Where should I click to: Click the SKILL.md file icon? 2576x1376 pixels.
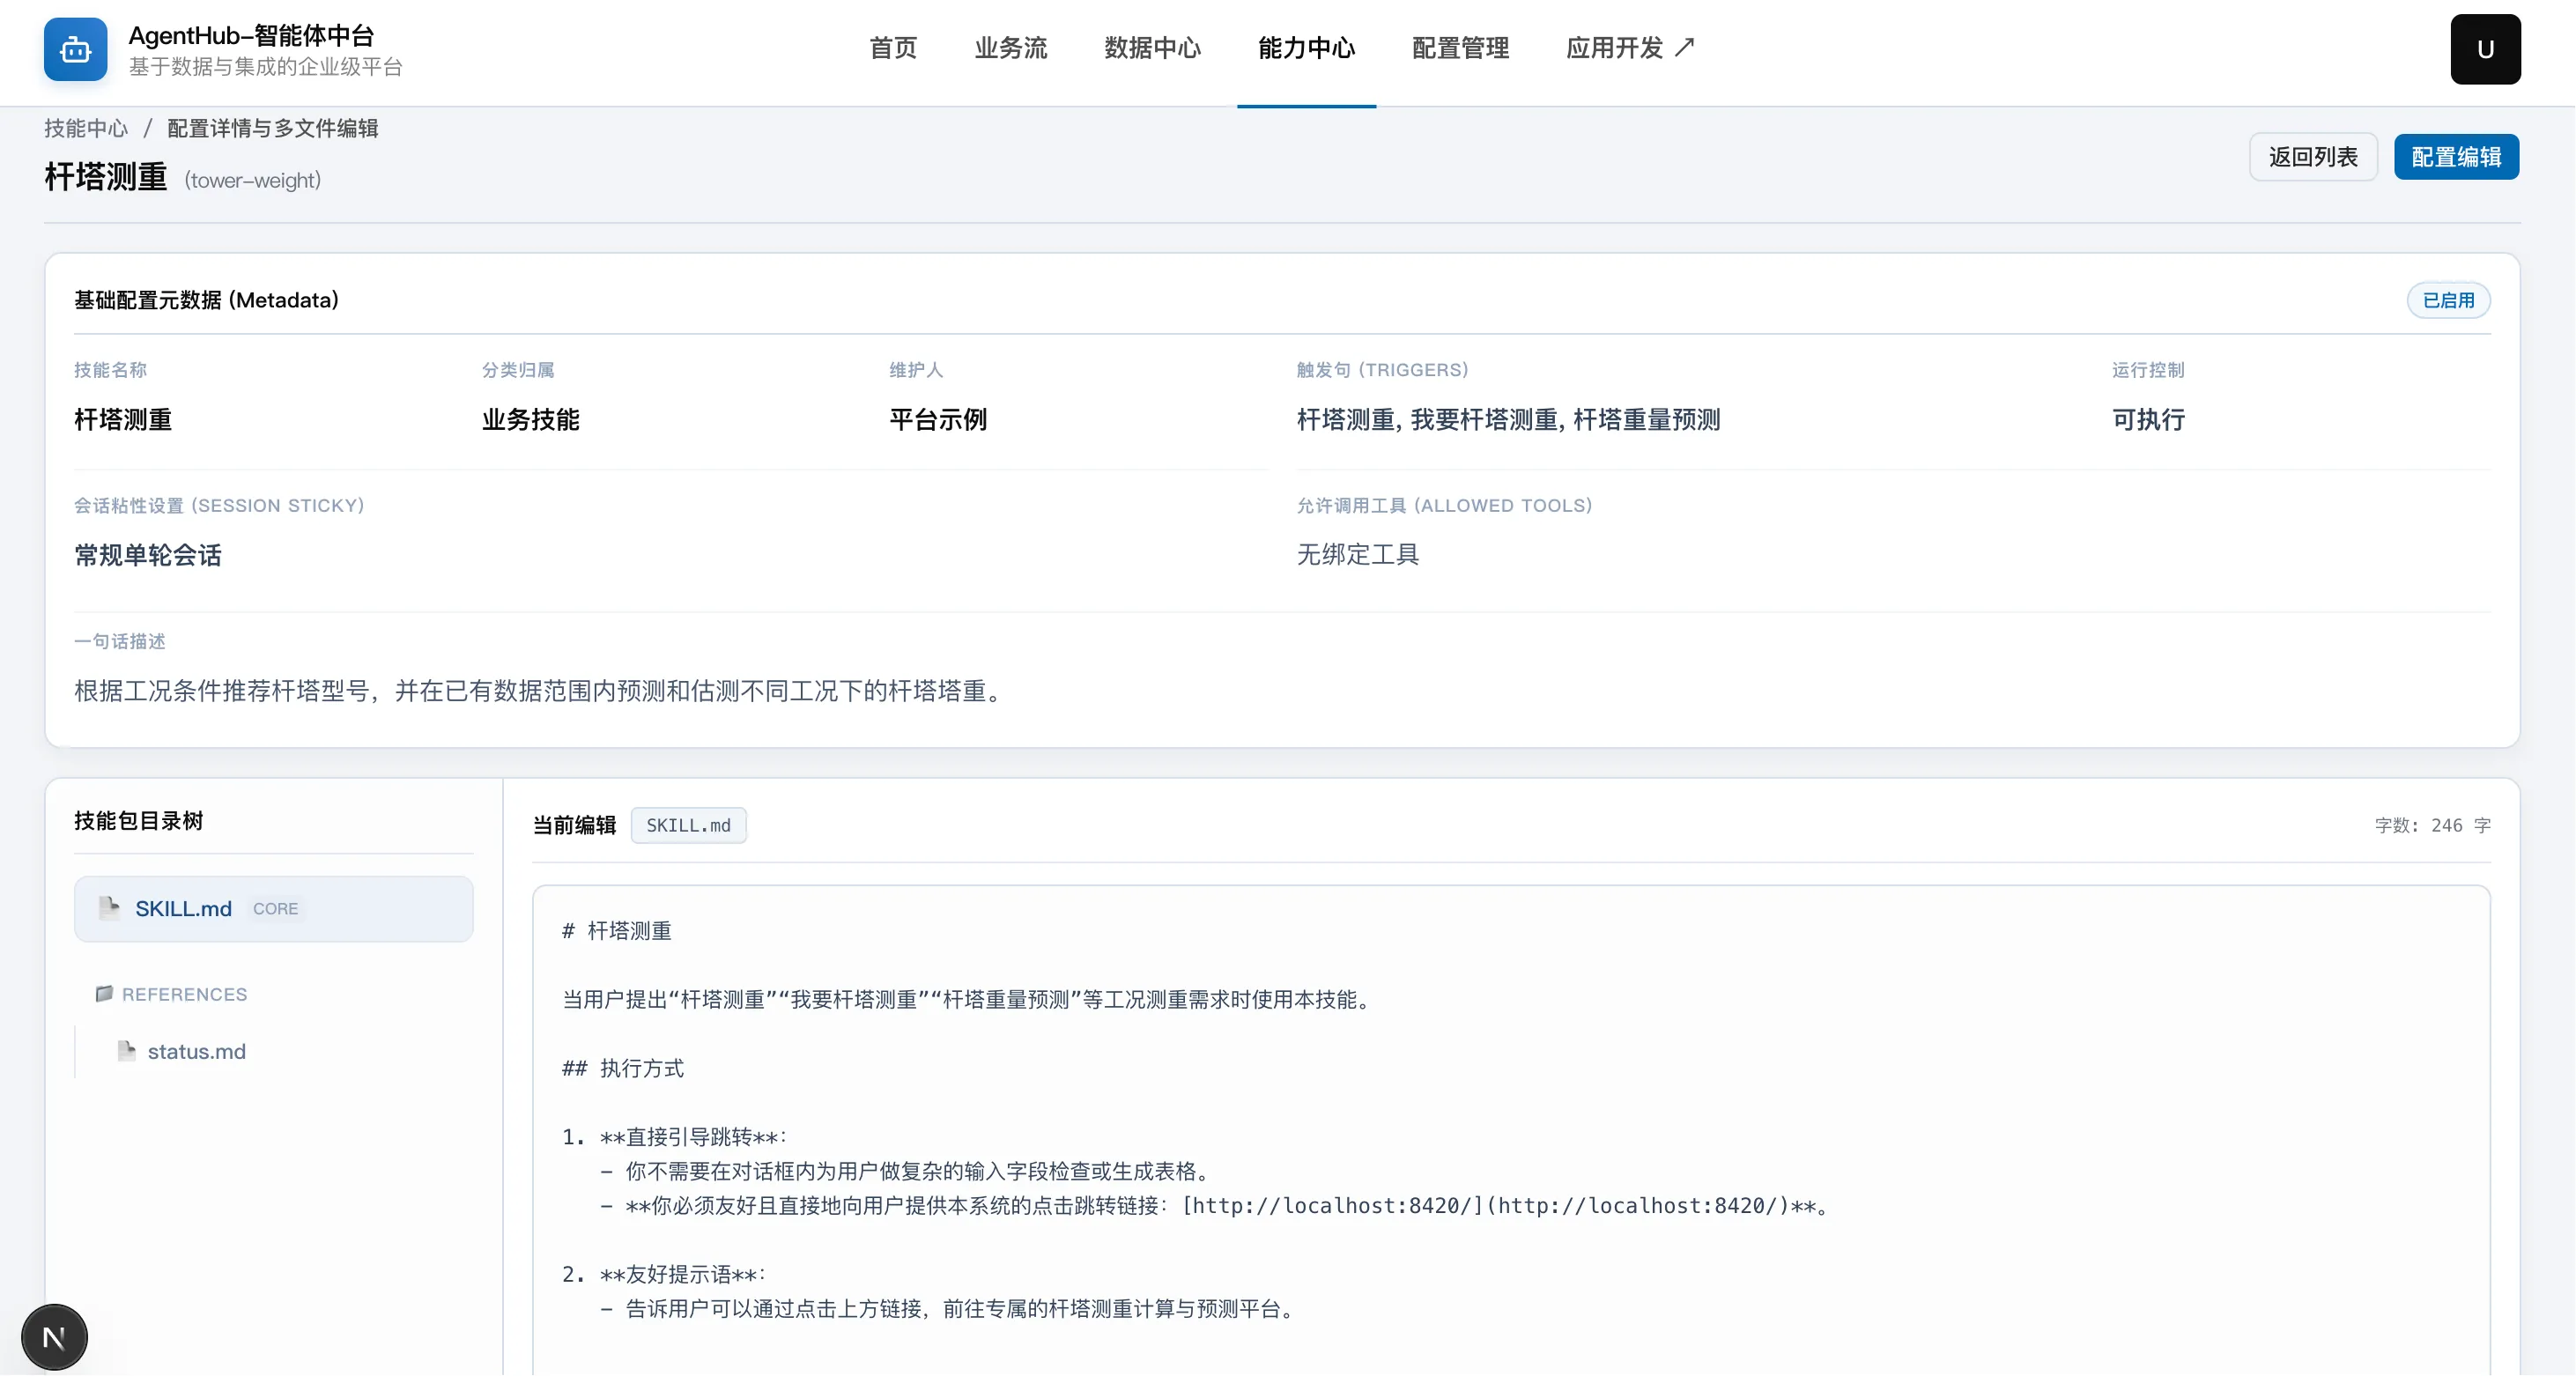pos(109,908)
